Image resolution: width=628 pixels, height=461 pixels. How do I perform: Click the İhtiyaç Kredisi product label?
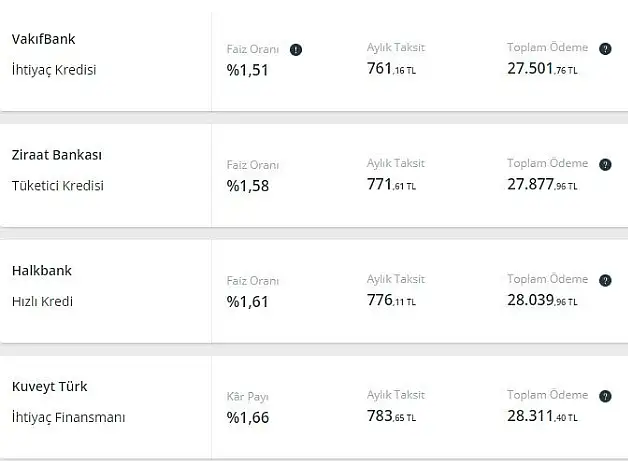(x=54, y=70)
